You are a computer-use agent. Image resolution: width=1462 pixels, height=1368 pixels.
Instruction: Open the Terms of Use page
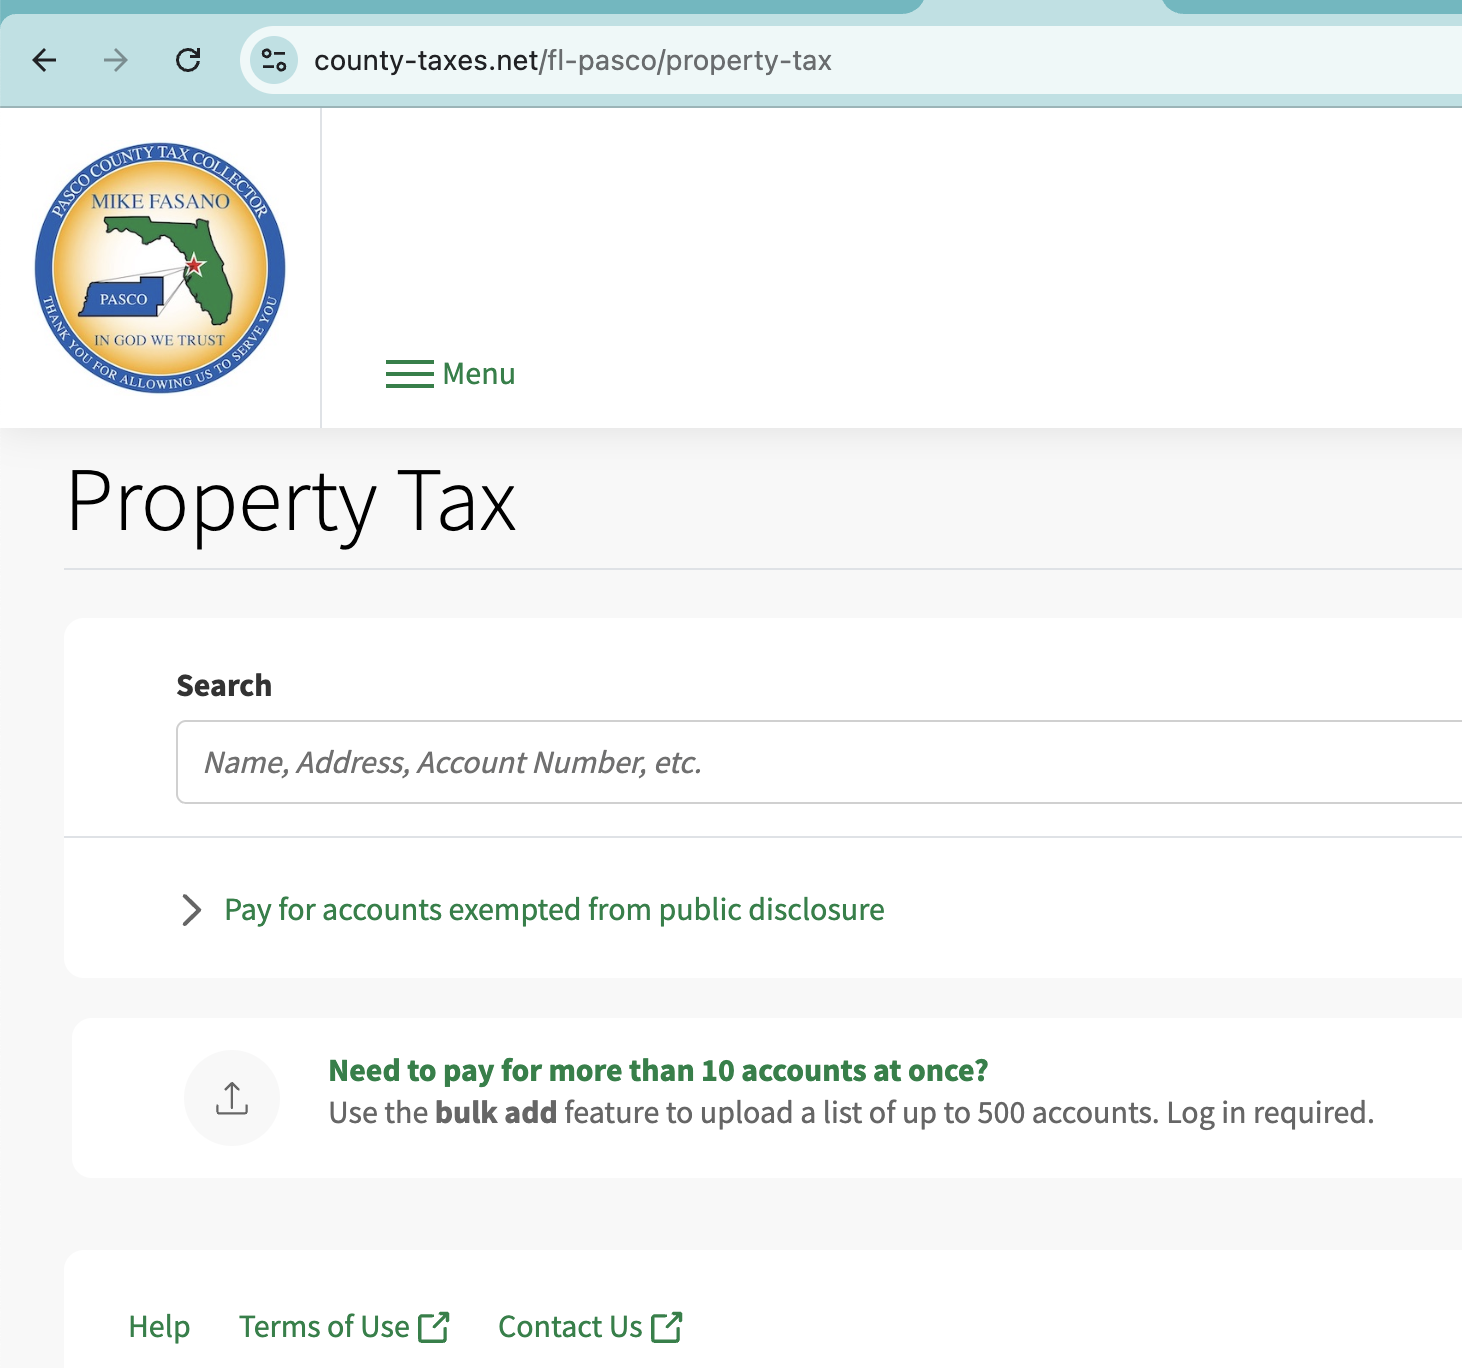click(323, 1326)
